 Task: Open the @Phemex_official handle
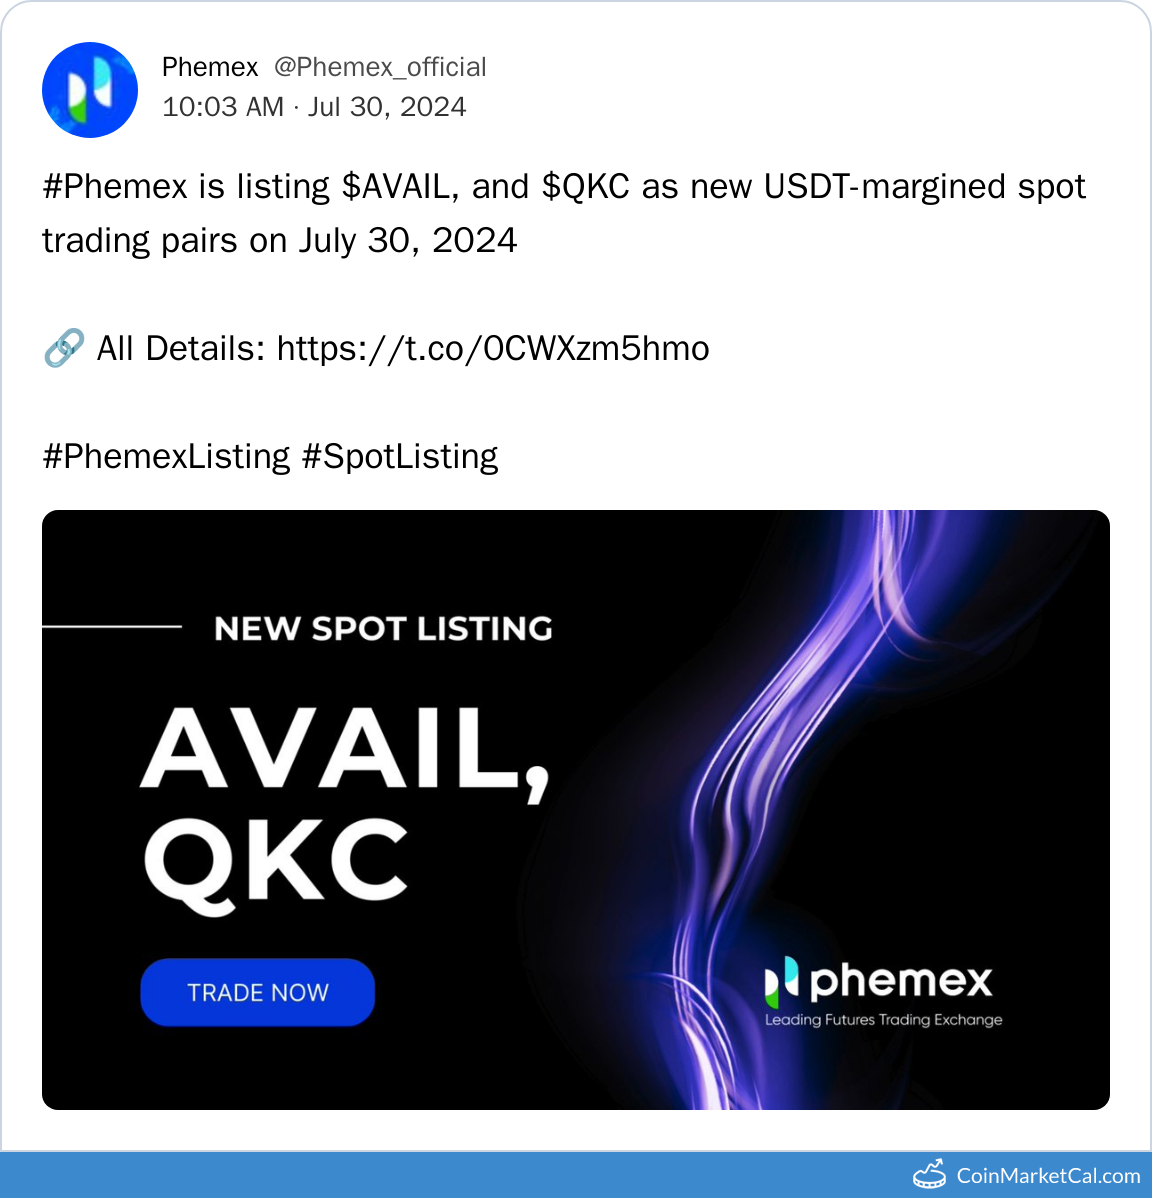[x=380, y=67]
